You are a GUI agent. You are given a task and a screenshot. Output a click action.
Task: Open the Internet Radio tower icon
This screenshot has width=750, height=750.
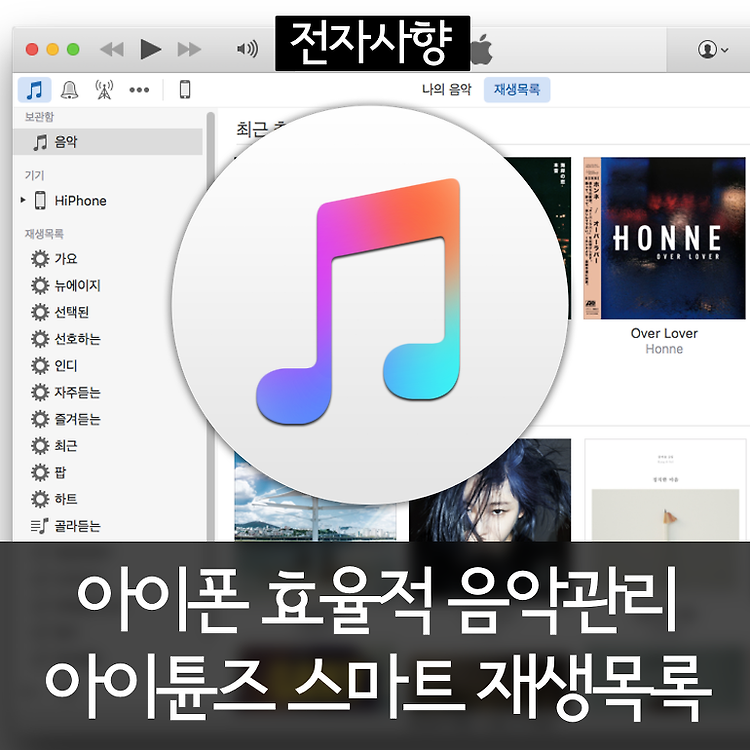pos(104,89)
